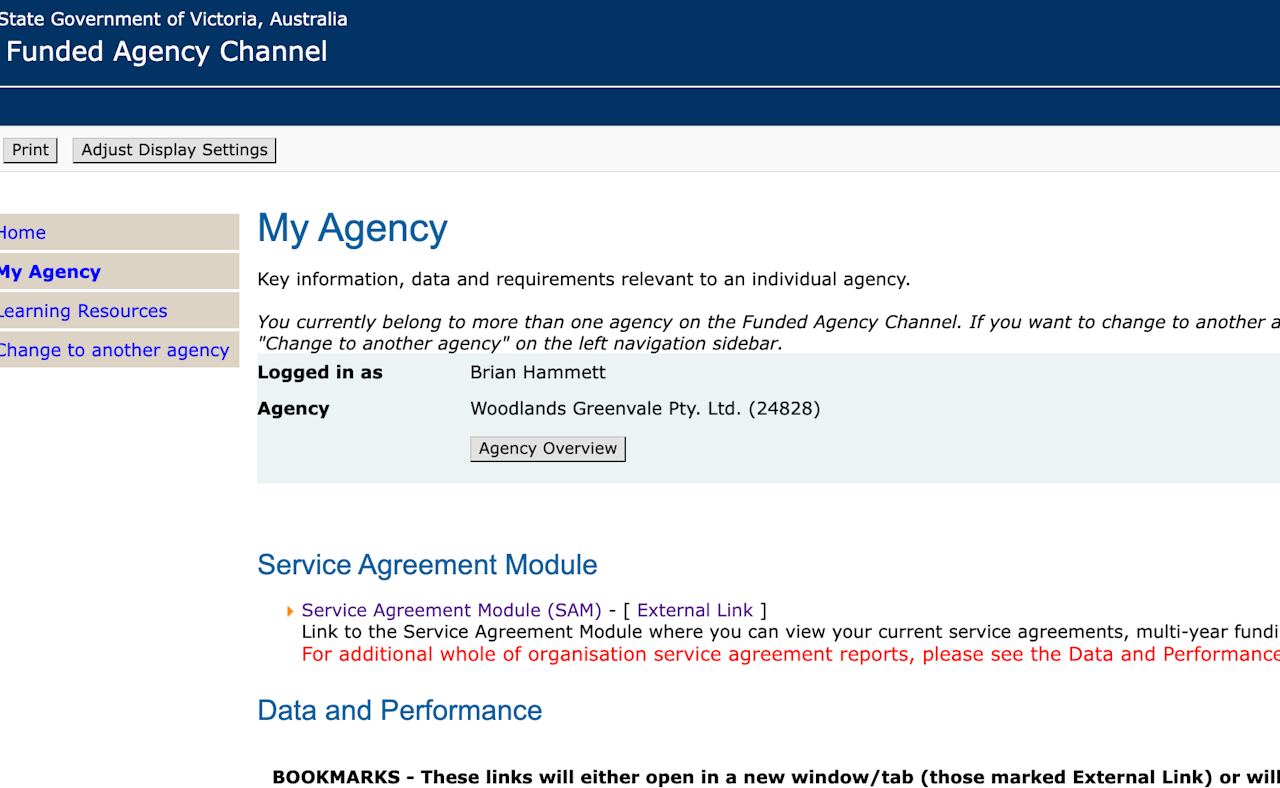The width and height of the screenshot is (1280, 788).
Task: Click the logged-in name Brian Hammett
Action: (x=538, y=373)
